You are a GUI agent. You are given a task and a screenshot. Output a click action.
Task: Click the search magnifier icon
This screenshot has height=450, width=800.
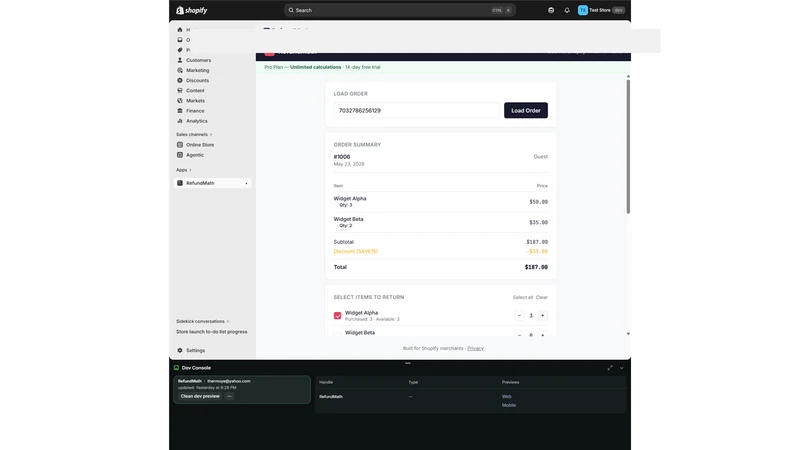click(x=291, y=10)
